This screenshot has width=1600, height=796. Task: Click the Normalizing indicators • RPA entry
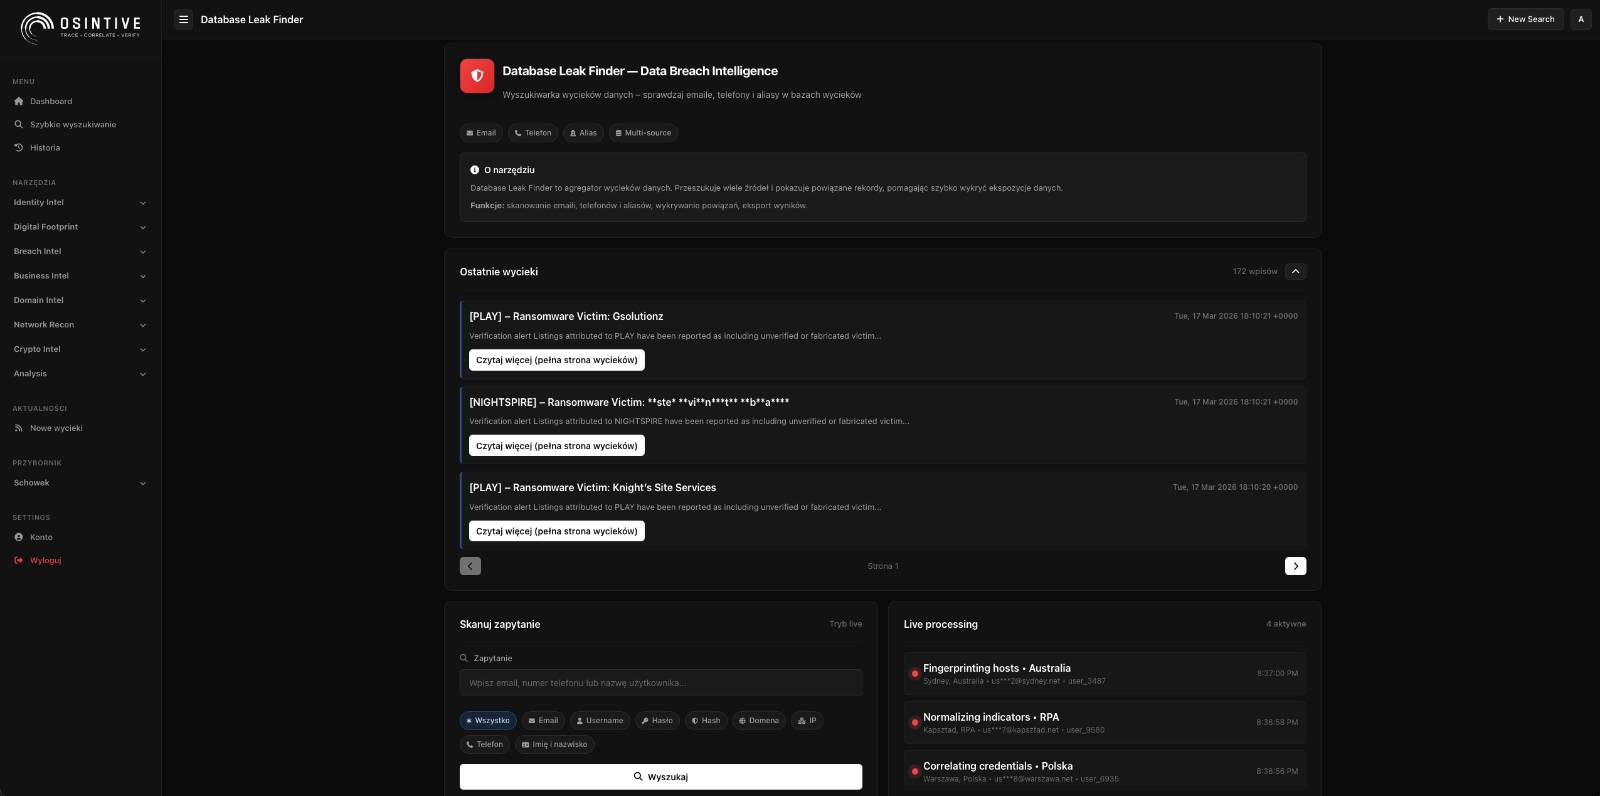1104,722
